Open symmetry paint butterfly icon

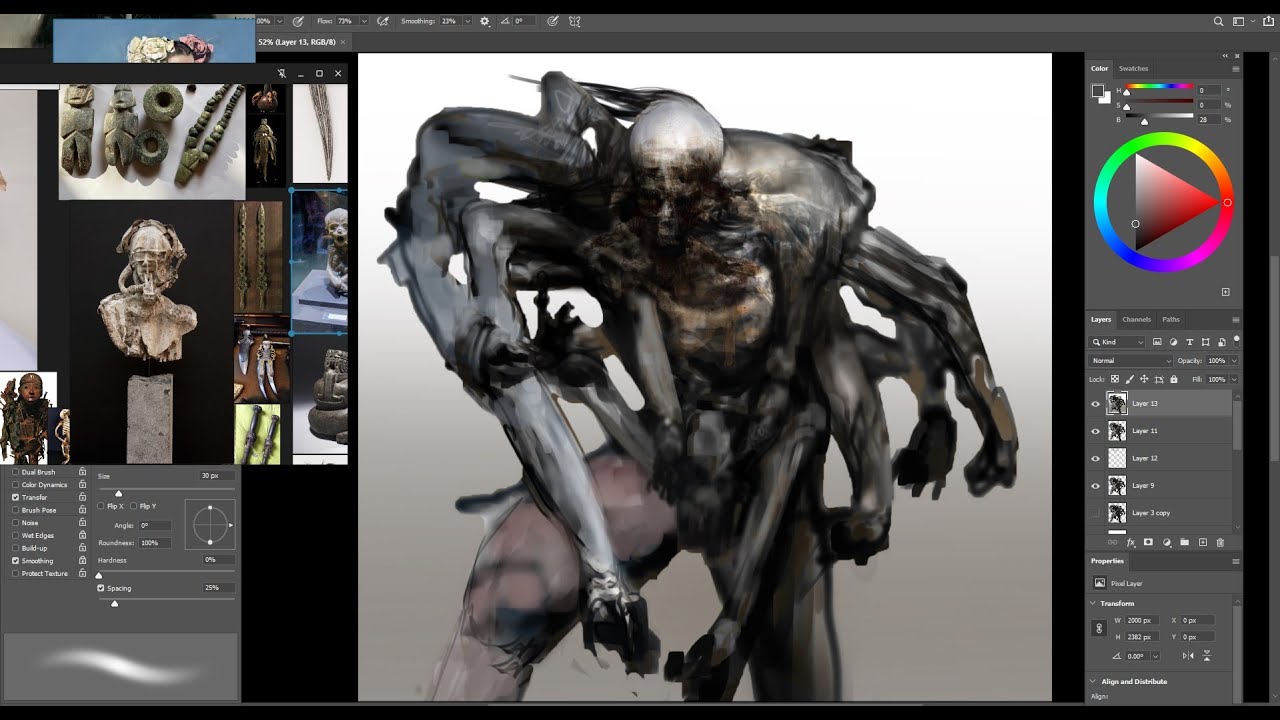point(575,21)
